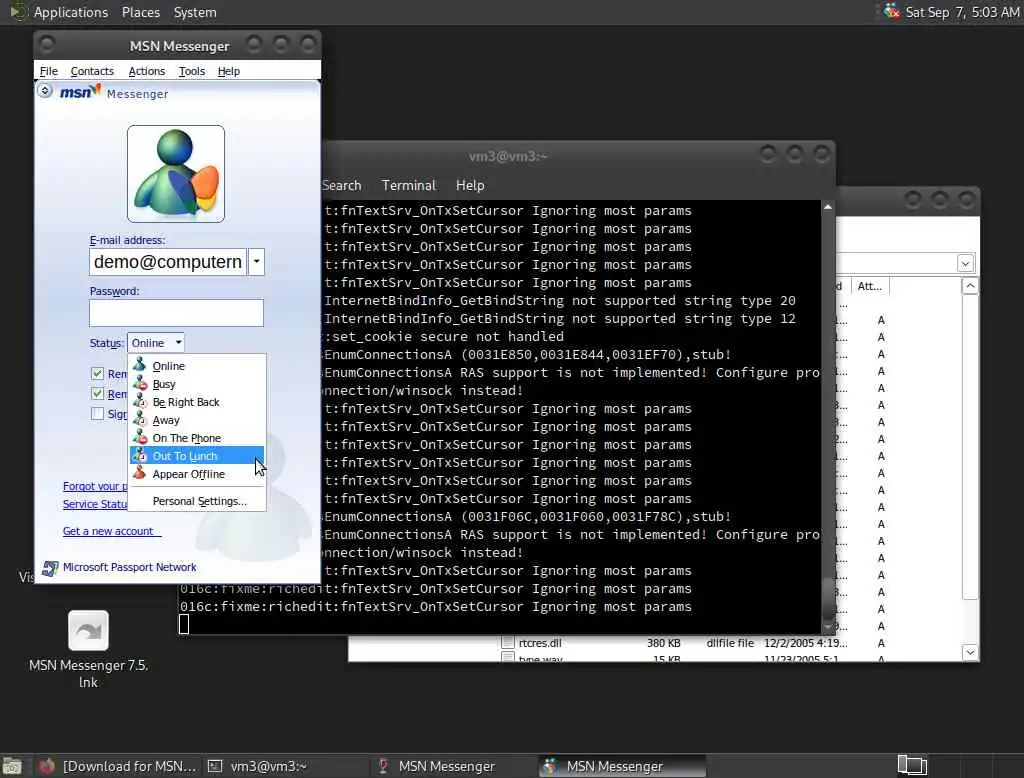
Task: Open the Places menu in top panel
Action: tap(141, 12)
